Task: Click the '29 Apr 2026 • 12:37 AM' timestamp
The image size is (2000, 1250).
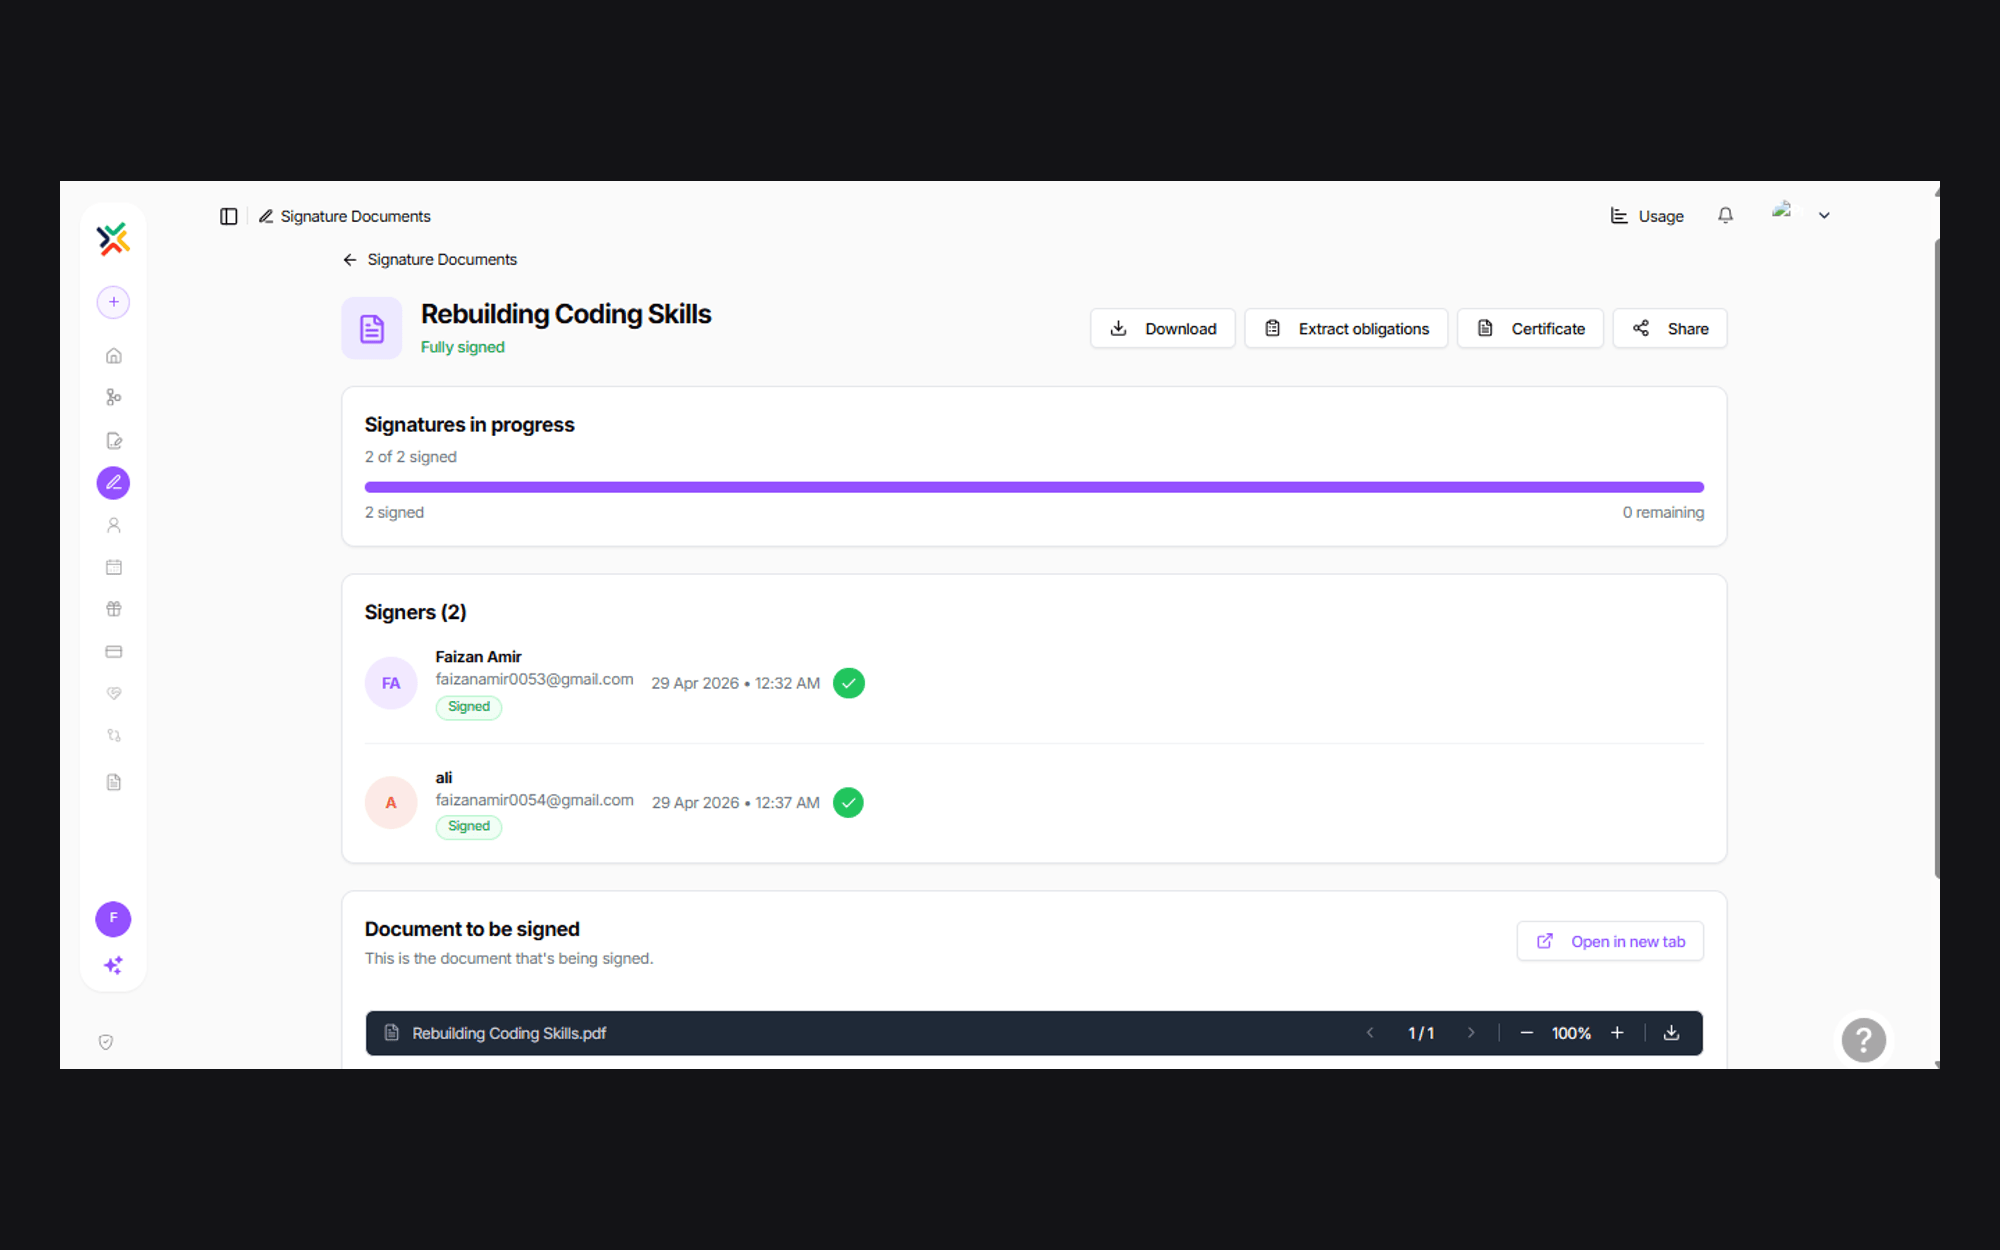Action: pos(735,803)
